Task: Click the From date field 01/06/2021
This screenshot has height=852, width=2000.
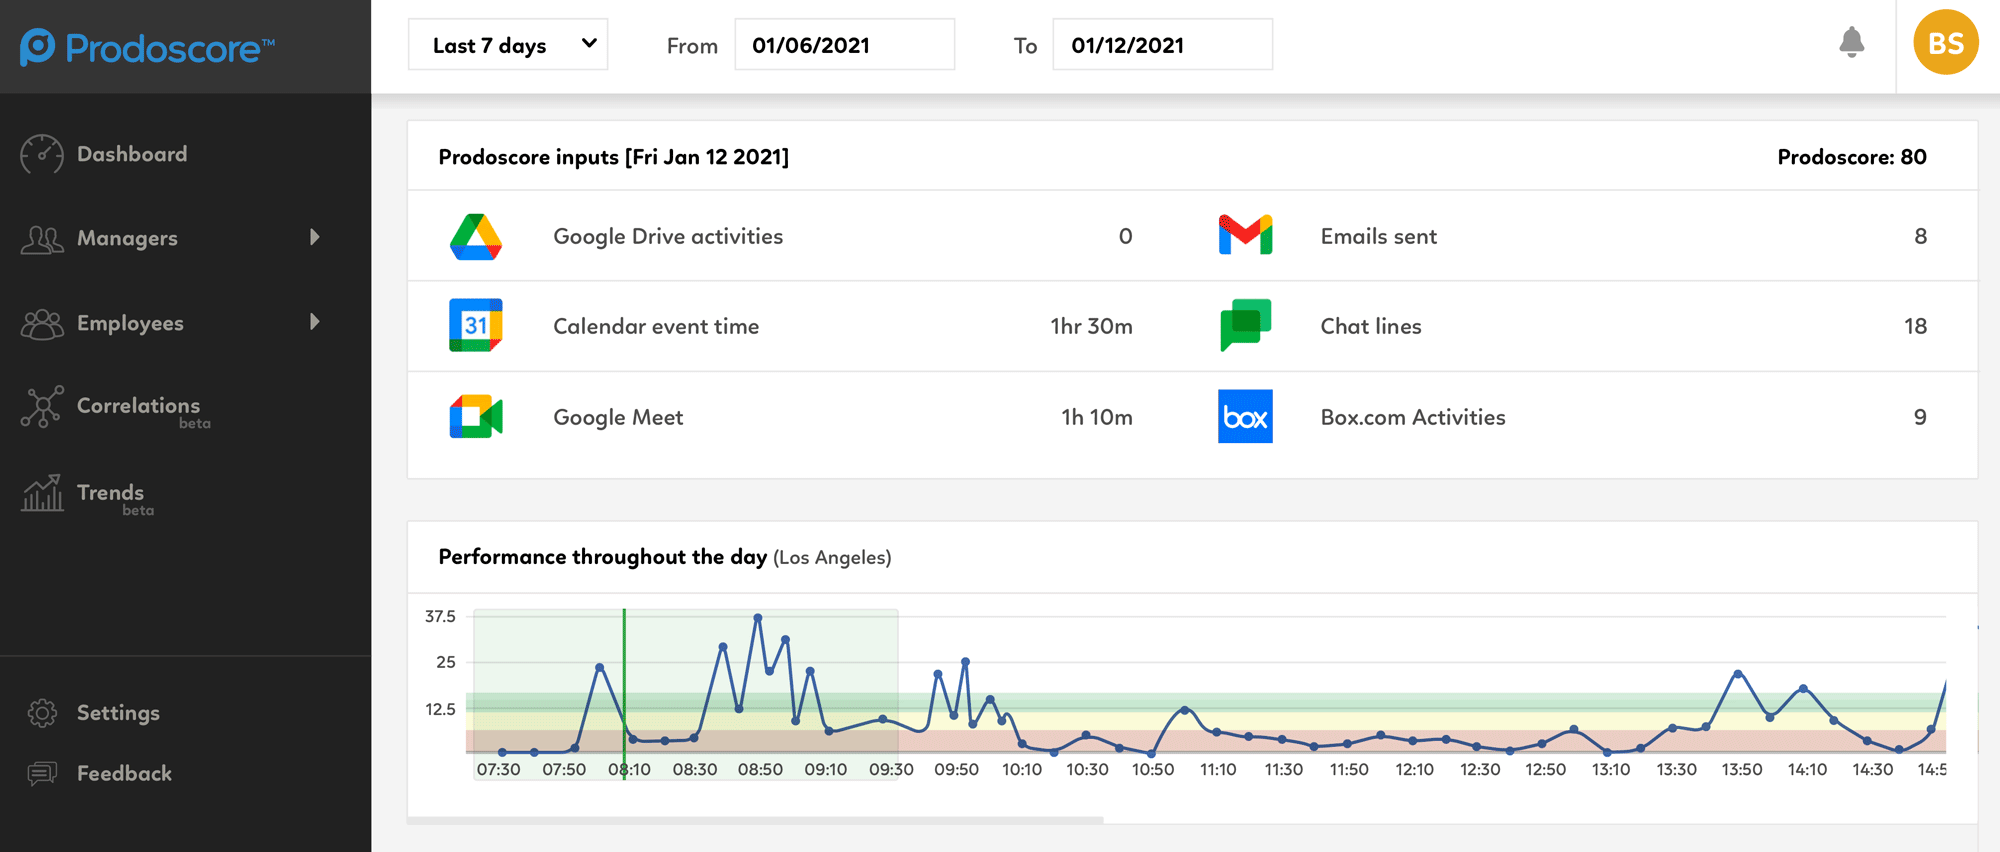Action: pyautogui.click(x=844, y=45)
